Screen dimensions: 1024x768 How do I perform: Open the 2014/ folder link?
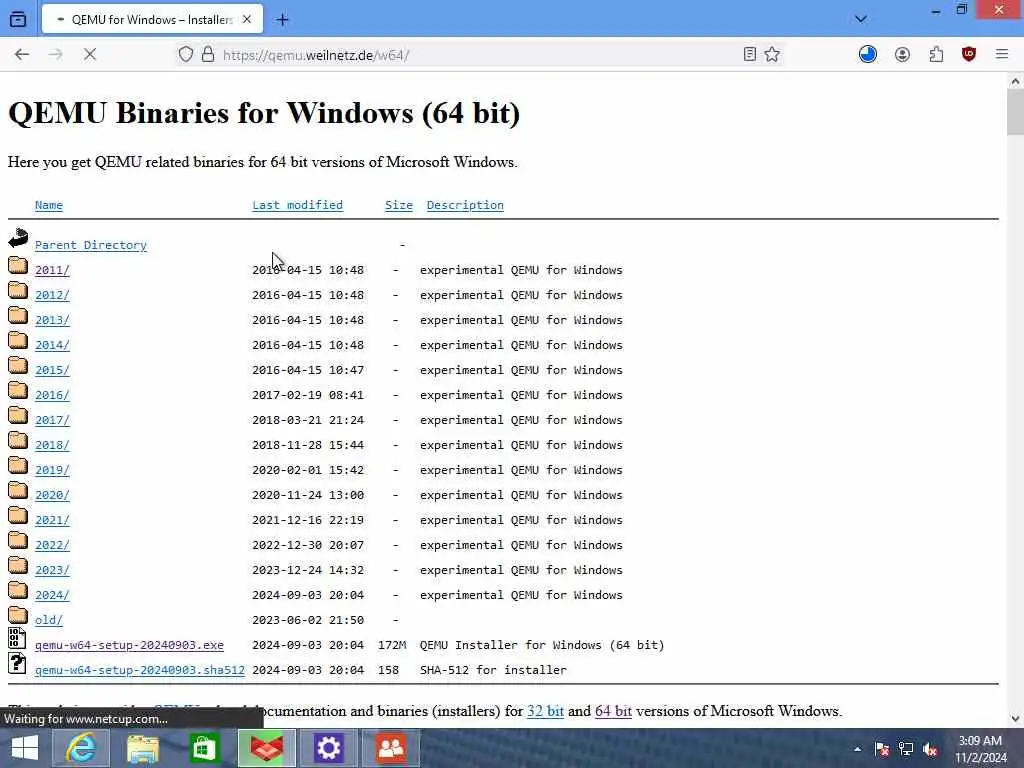pyautogui.click(x=52, y=345)
